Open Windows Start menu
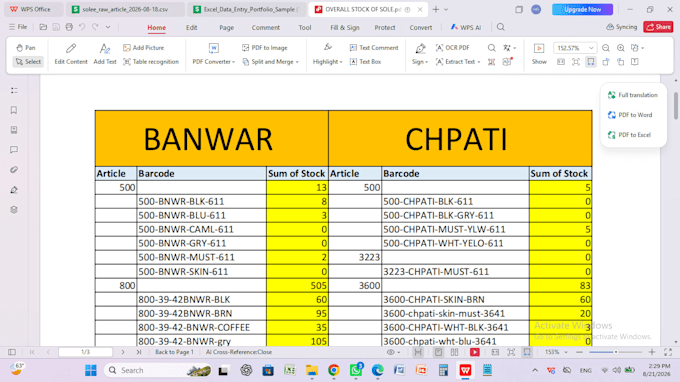 91,370
